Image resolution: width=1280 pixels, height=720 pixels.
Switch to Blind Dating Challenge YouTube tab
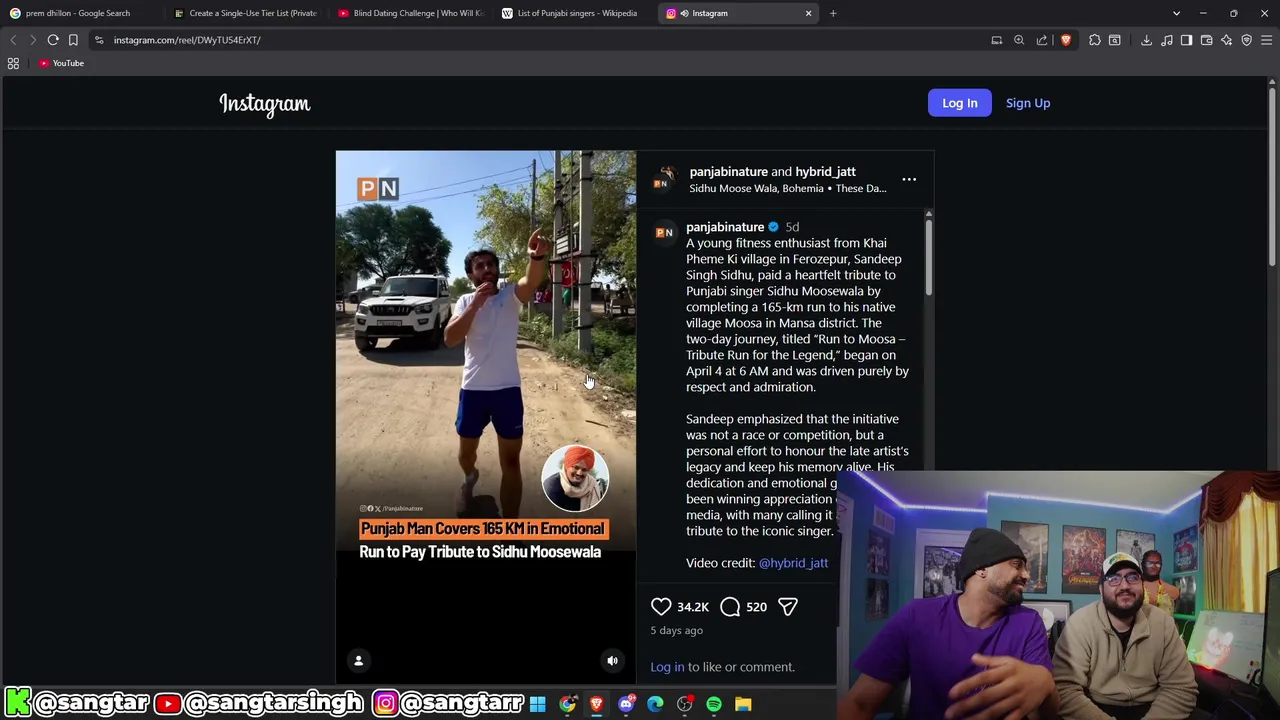pos(410,13)
